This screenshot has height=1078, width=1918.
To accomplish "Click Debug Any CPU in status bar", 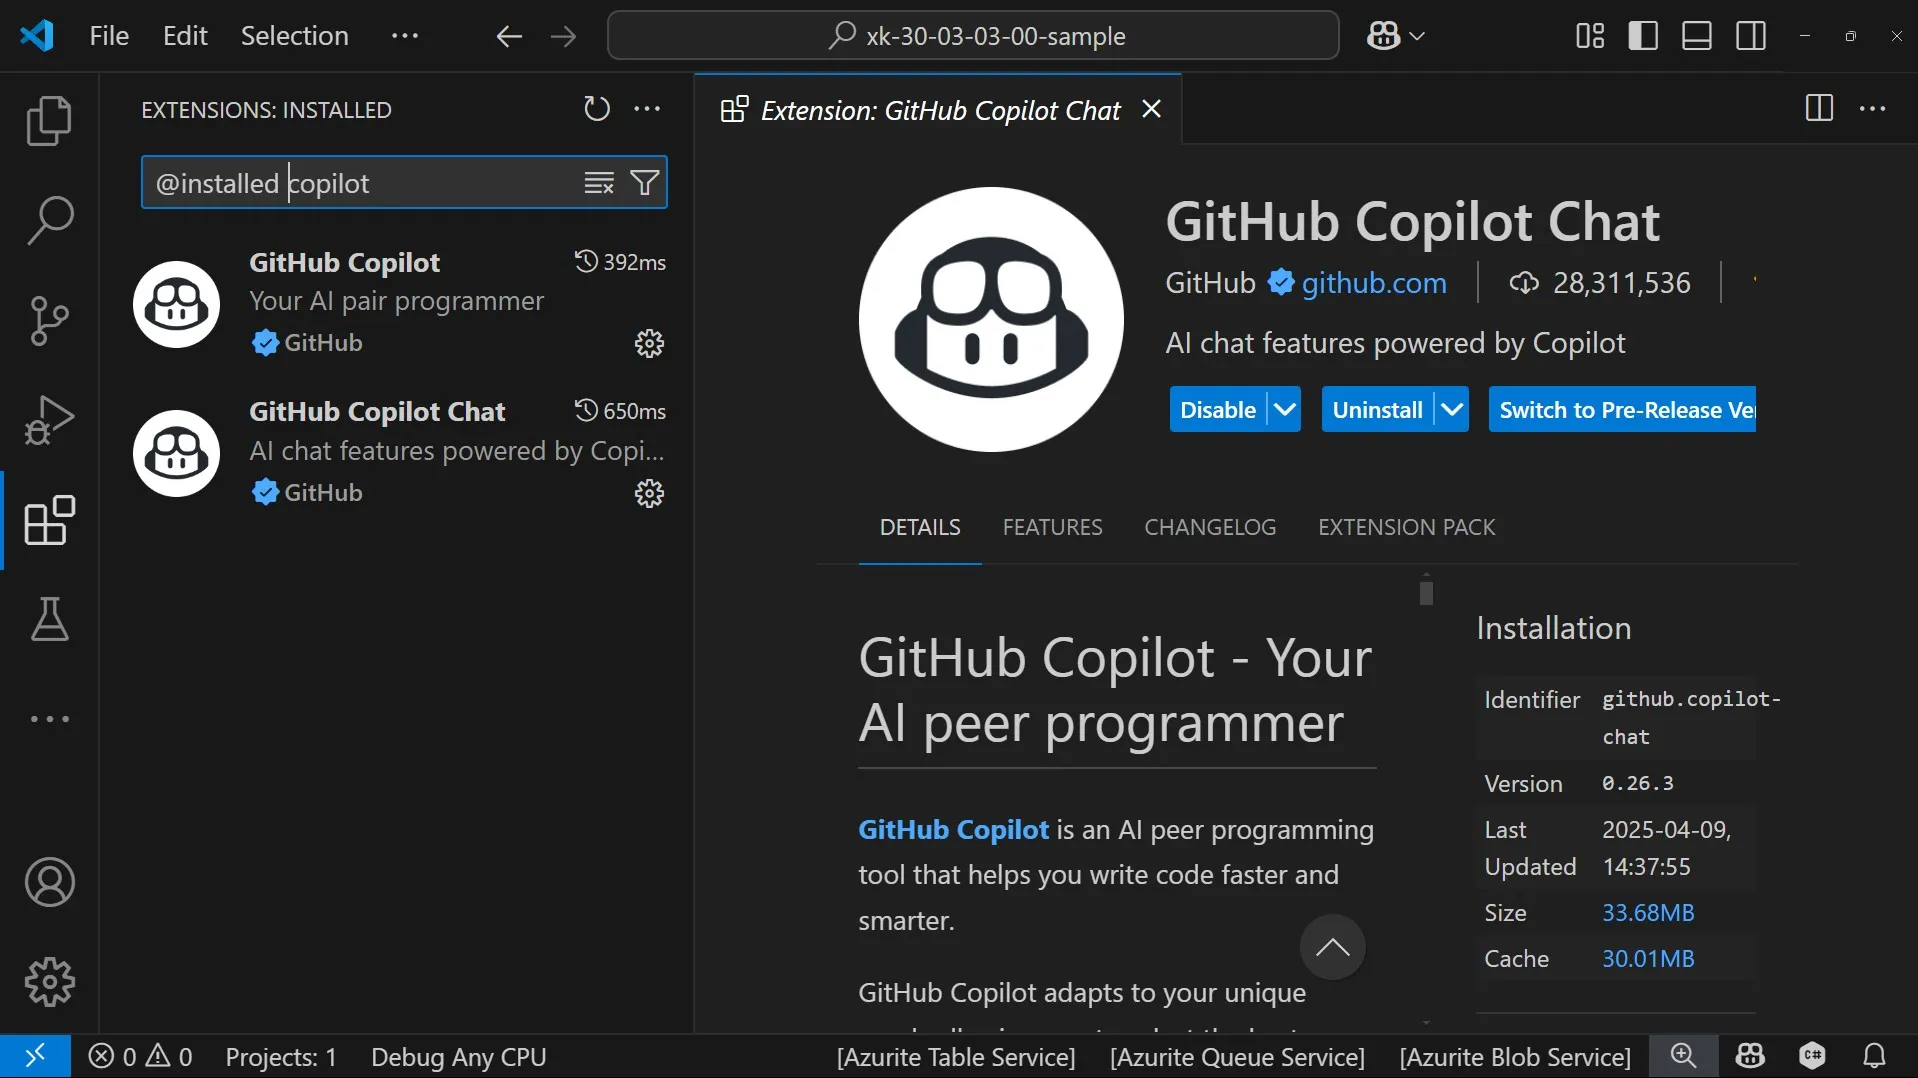I will tap(459, 1057).
